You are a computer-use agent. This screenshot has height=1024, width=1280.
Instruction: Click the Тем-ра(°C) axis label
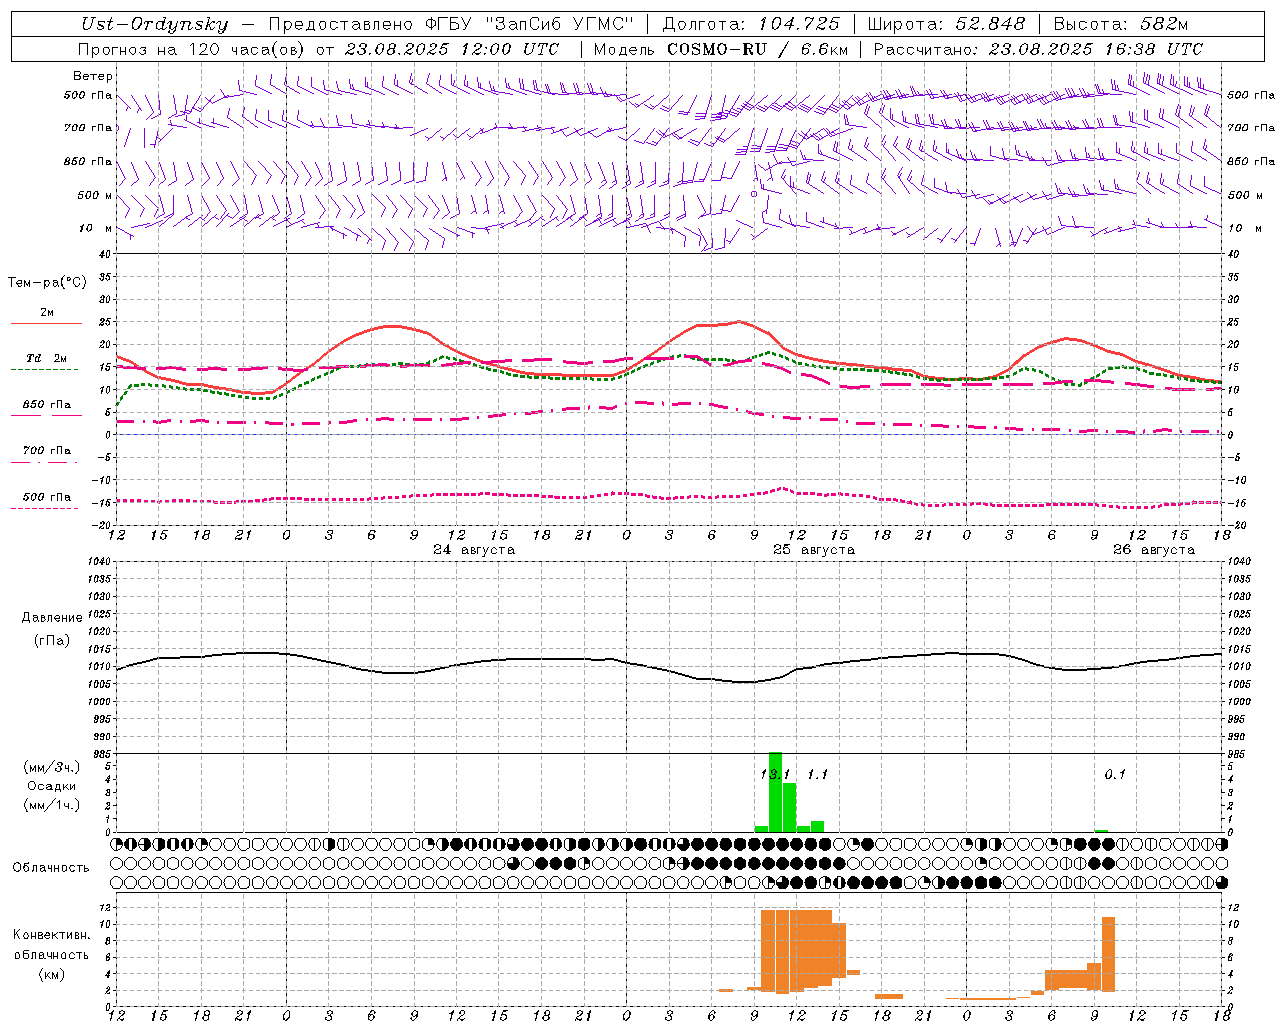47,283
